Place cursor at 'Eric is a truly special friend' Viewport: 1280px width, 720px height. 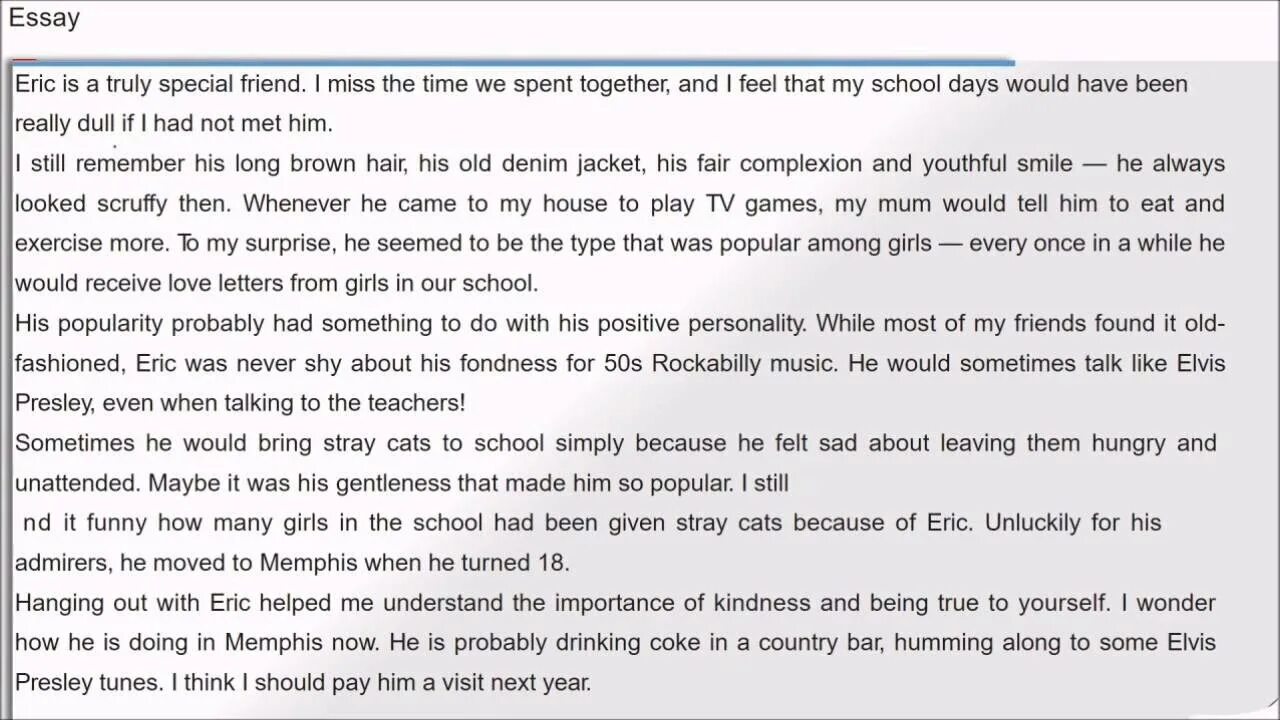[x=161, y=84]
